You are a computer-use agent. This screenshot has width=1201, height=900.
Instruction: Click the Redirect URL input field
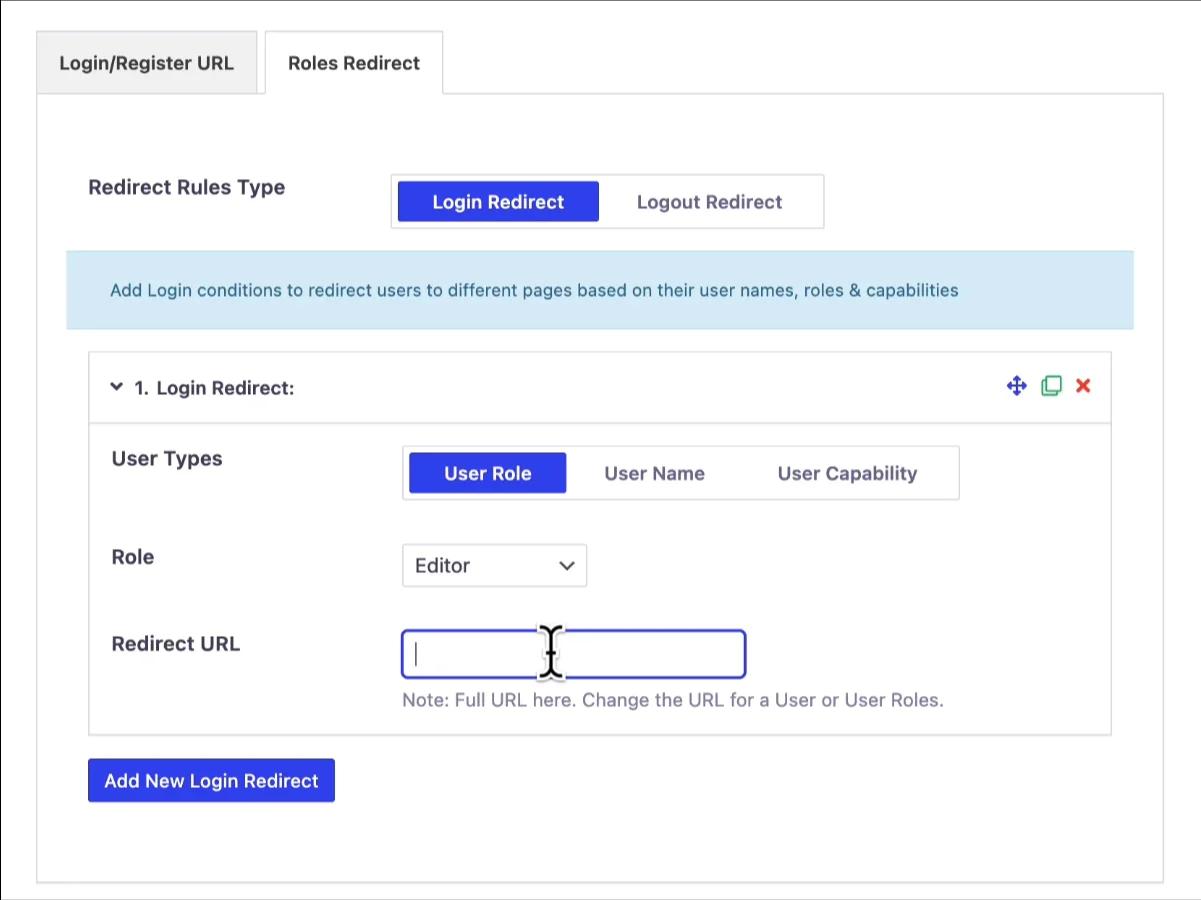574,655
